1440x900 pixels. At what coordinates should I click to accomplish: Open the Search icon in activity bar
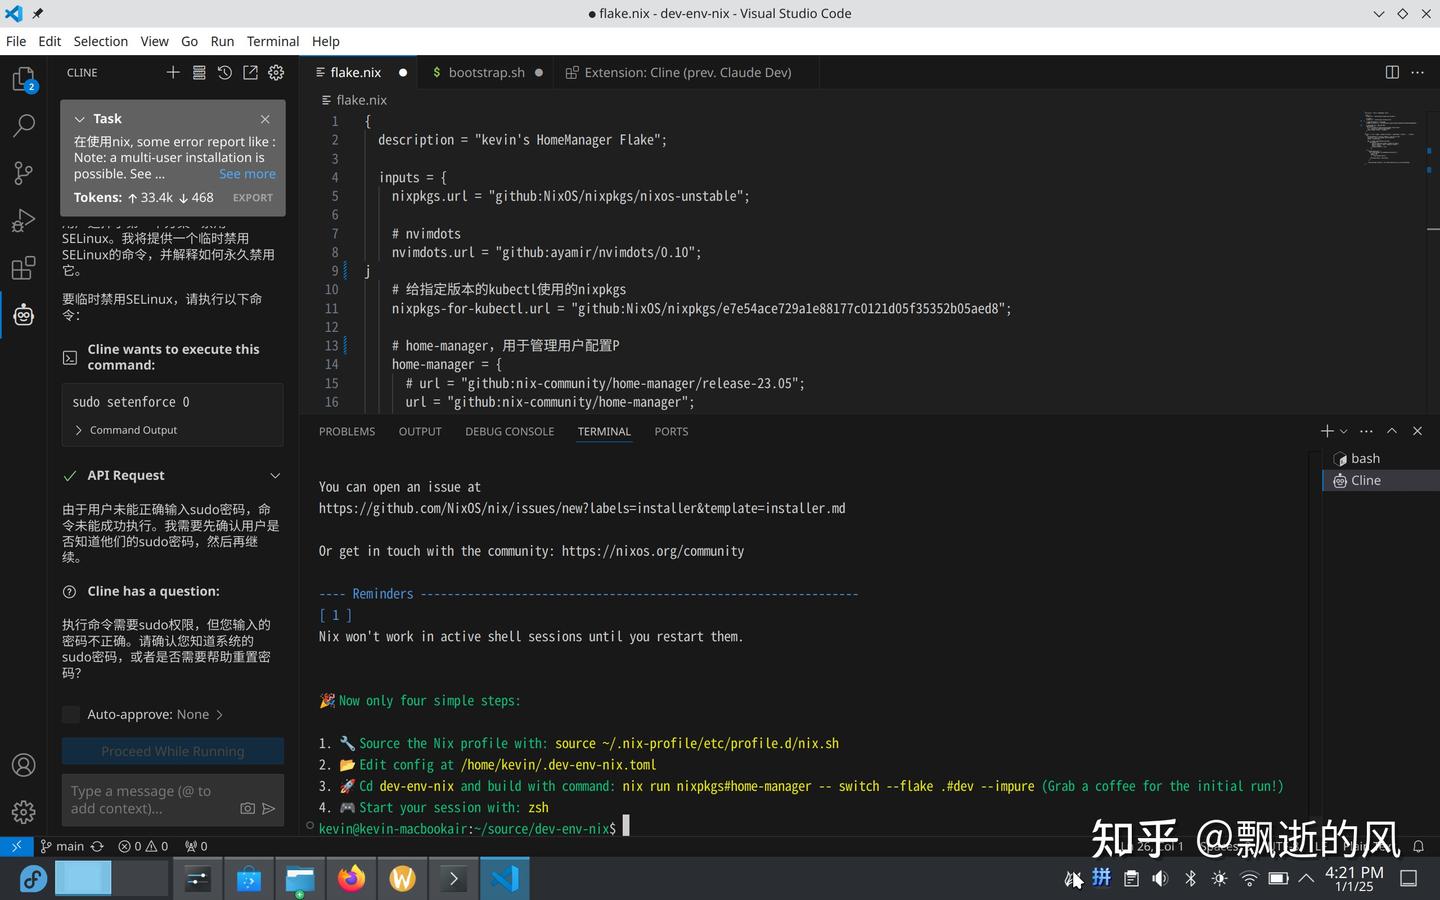coord(23,125)
